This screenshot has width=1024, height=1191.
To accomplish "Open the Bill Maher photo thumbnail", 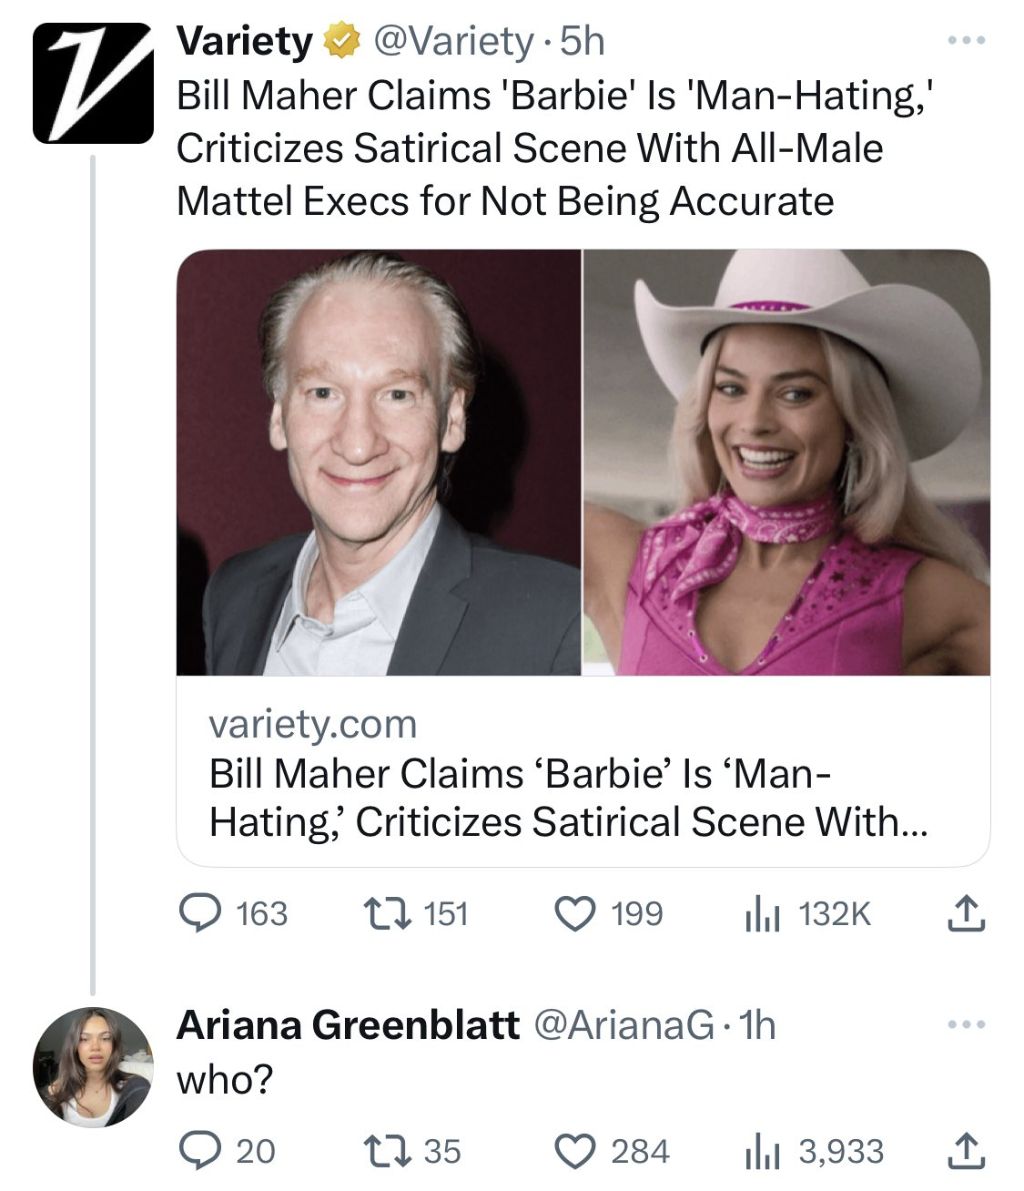I will (x=379, y=462).
